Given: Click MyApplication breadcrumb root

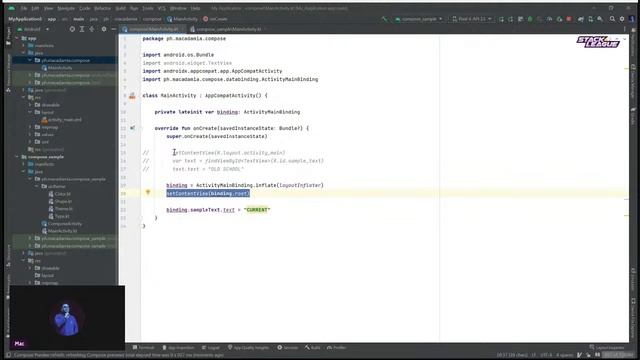Looking at the screenshot, I should 25,19.
